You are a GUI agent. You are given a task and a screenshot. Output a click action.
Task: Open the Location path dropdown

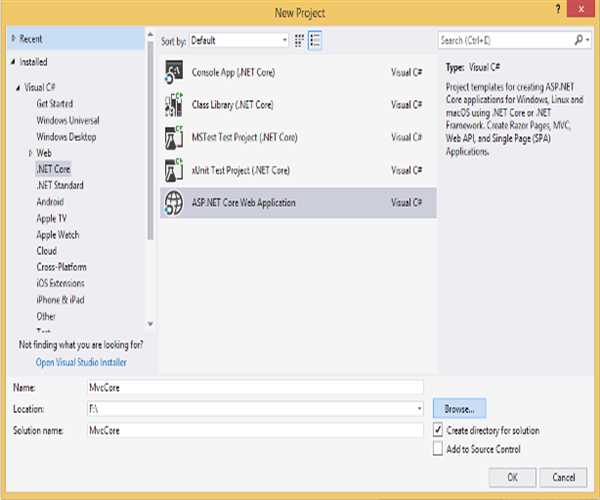point(419,409)
